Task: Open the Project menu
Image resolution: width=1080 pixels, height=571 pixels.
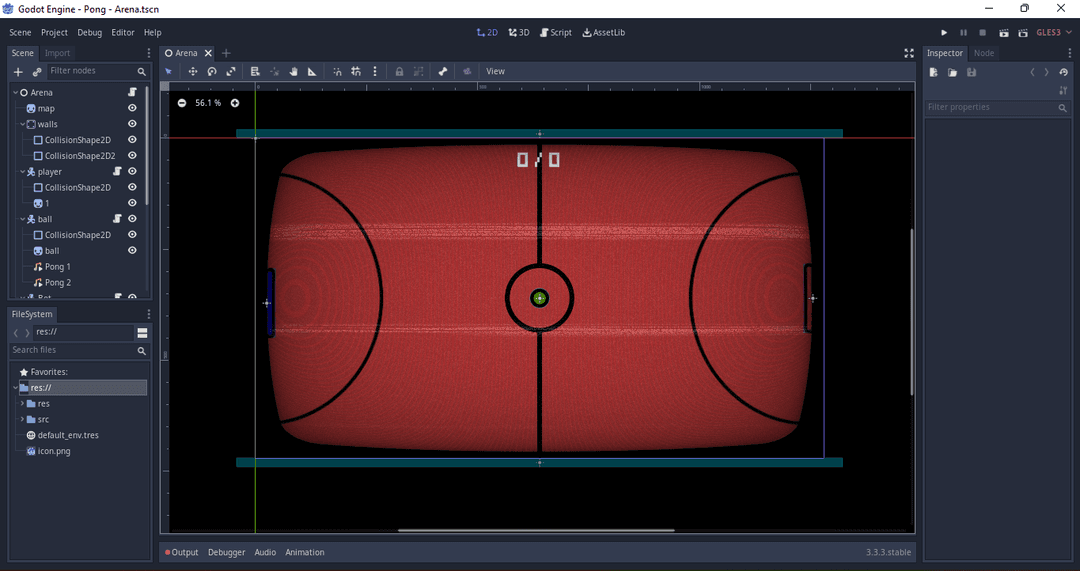Action: (x=54, y=33)
